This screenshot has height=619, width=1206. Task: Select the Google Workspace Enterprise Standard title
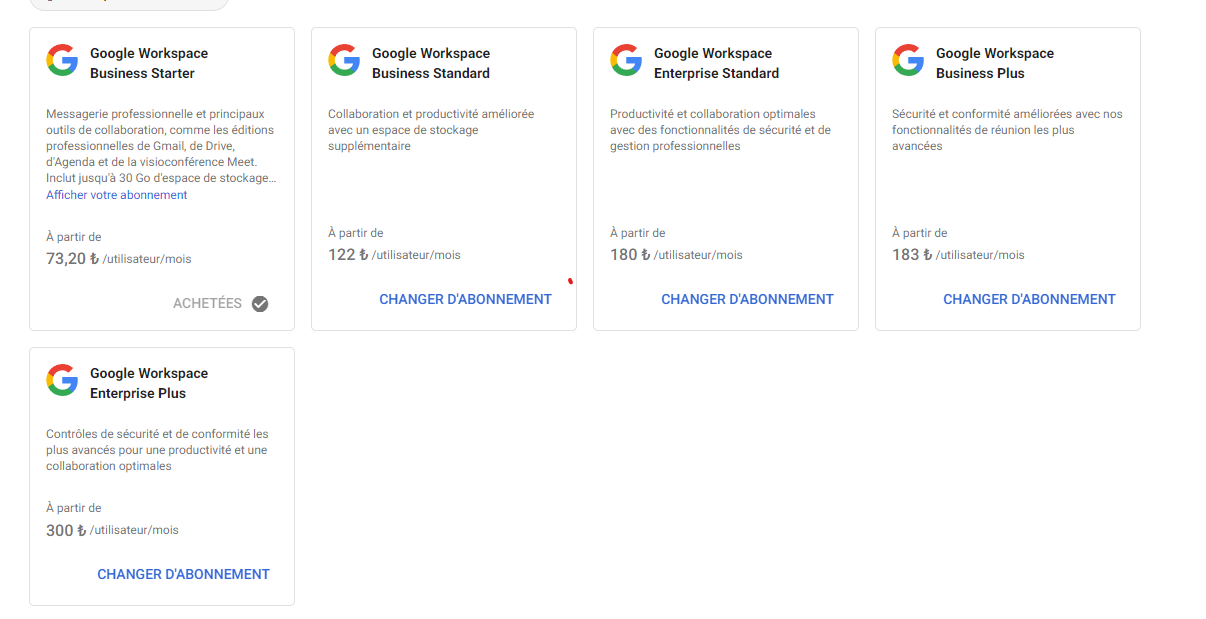(x=716, y=63)
